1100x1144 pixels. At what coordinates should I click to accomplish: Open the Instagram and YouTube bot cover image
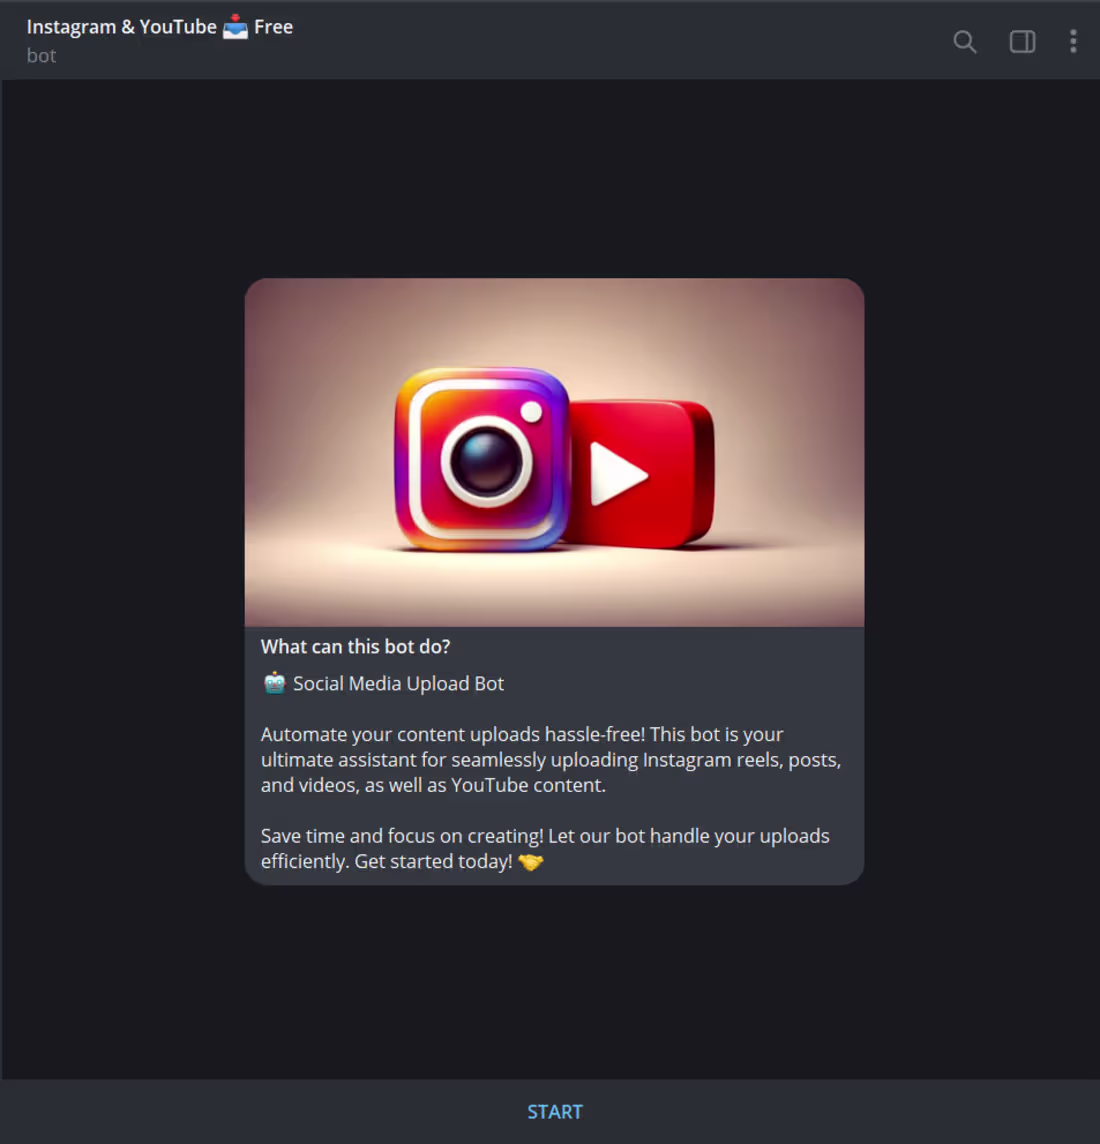(x=554, y=451)
